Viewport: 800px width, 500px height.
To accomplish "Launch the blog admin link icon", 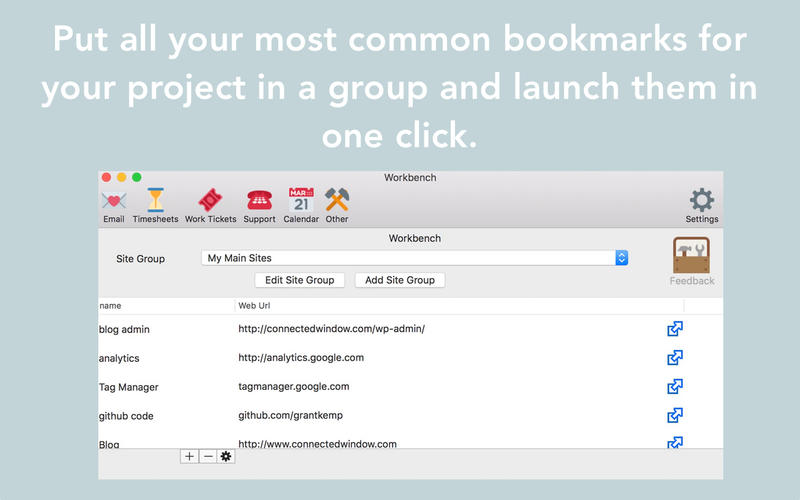I will point(675,329).
